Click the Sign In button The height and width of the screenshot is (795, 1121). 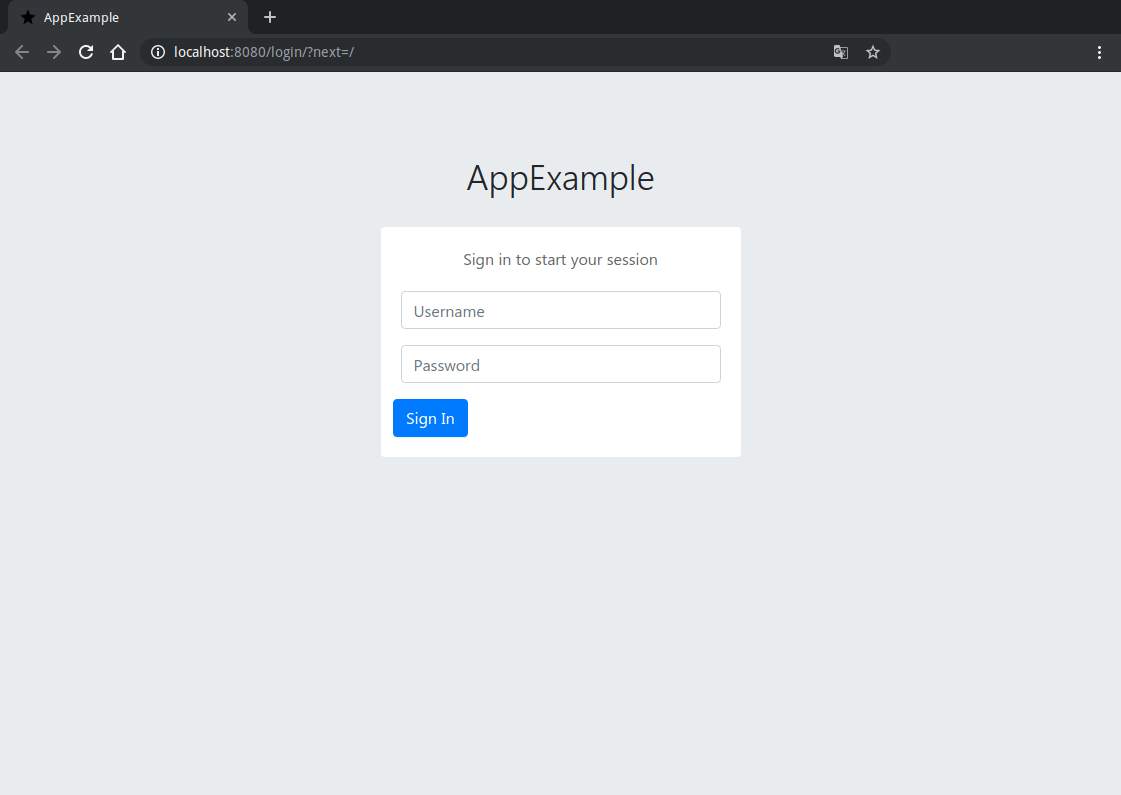click(430, 418)
